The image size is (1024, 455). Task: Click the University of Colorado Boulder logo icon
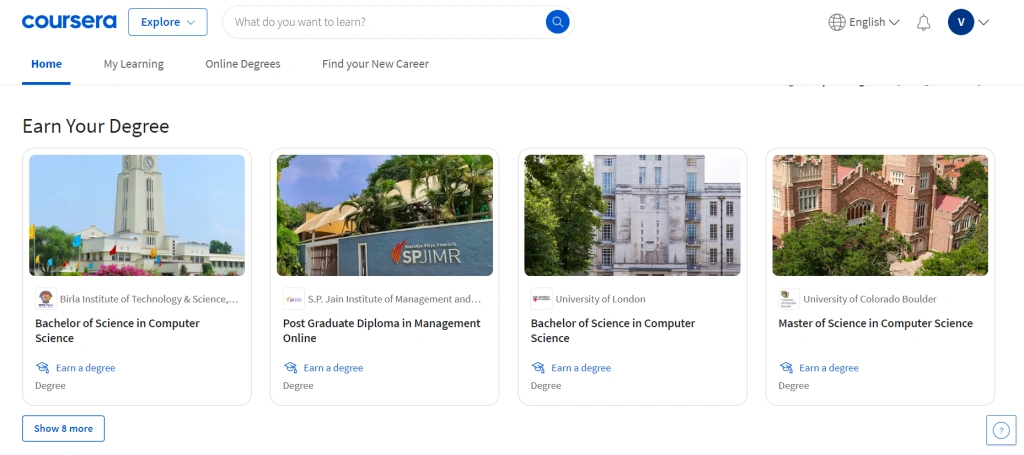point(789,299)
